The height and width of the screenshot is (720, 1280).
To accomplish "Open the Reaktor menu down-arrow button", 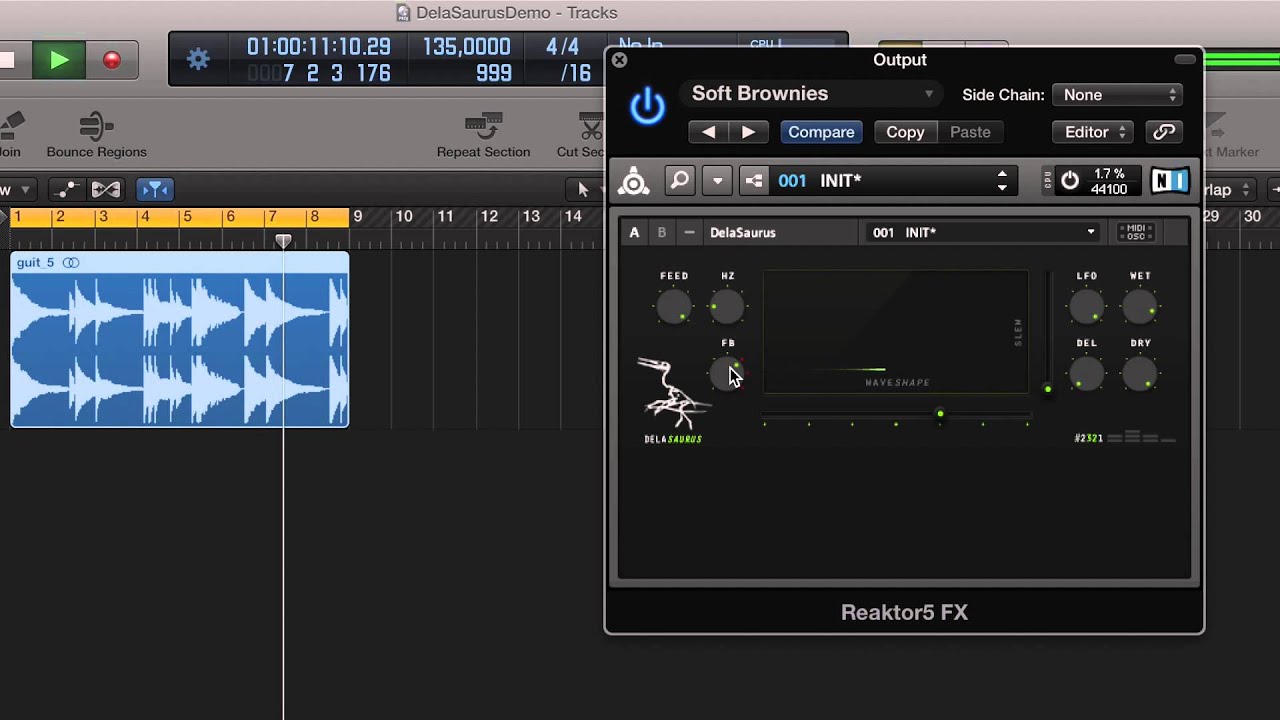I will (x=717, y=181).
